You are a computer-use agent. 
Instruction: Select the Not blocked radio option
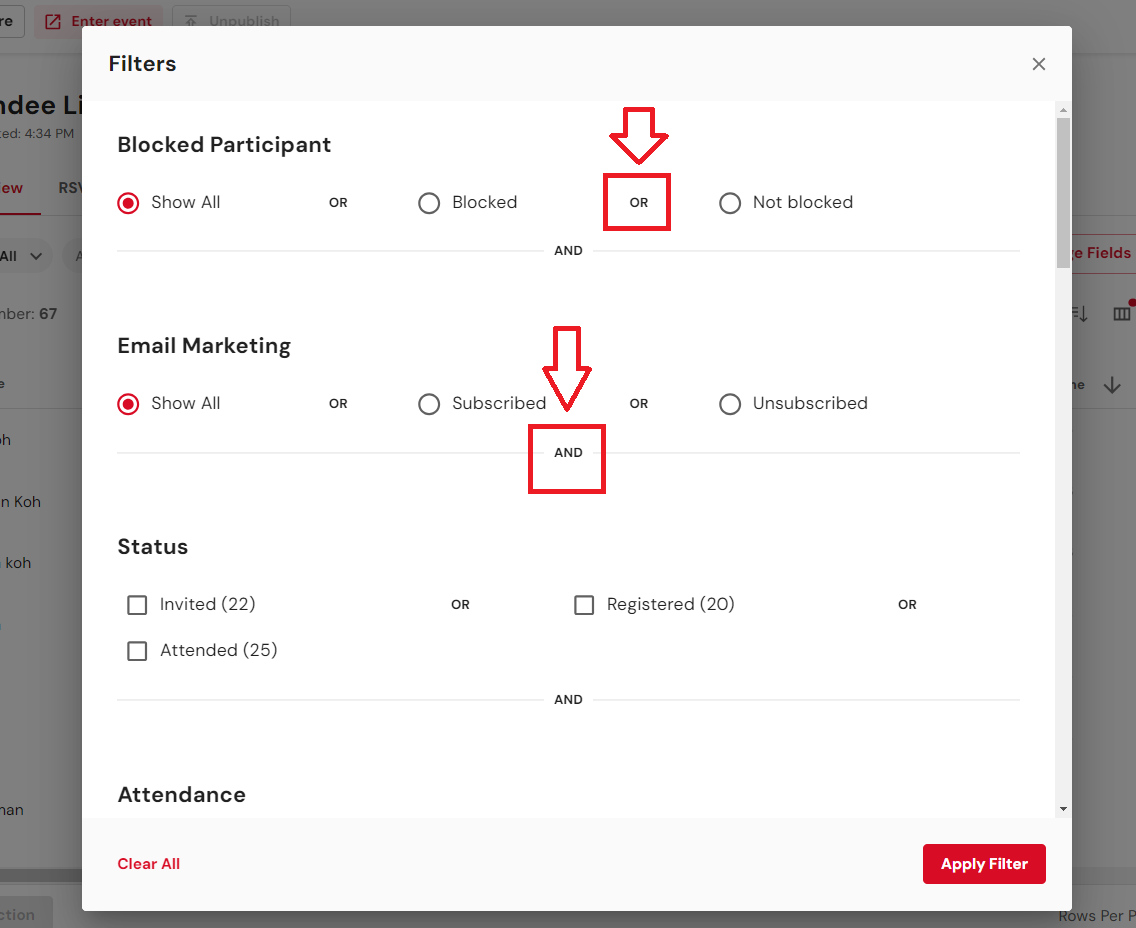pyautogui.click(x=730, y=203)
